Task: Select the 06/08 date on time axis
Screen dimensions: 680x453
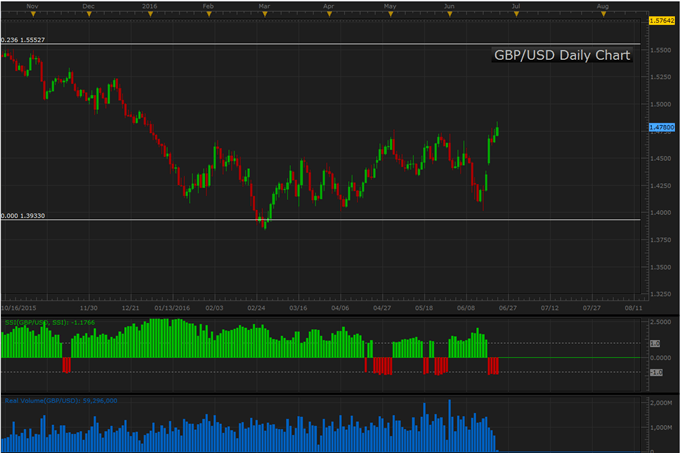Action: [x=466, y=308]
